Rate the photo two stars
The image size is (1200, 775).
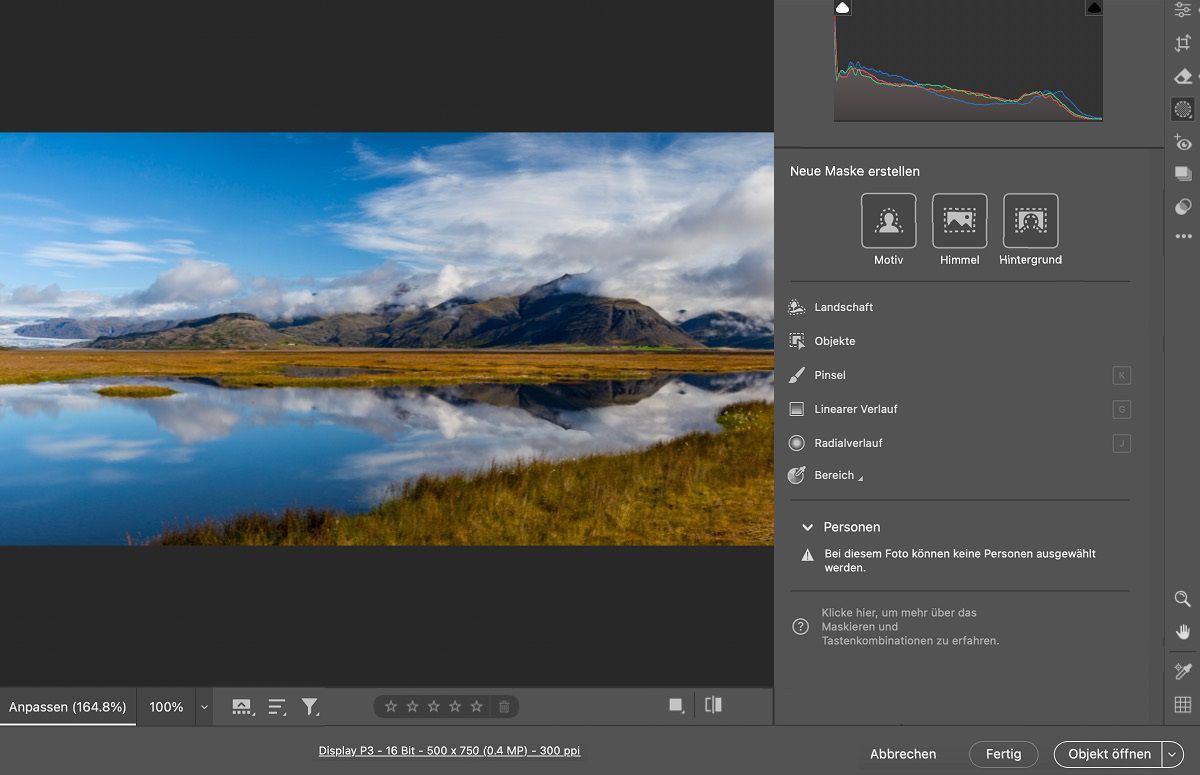(412, 707)
